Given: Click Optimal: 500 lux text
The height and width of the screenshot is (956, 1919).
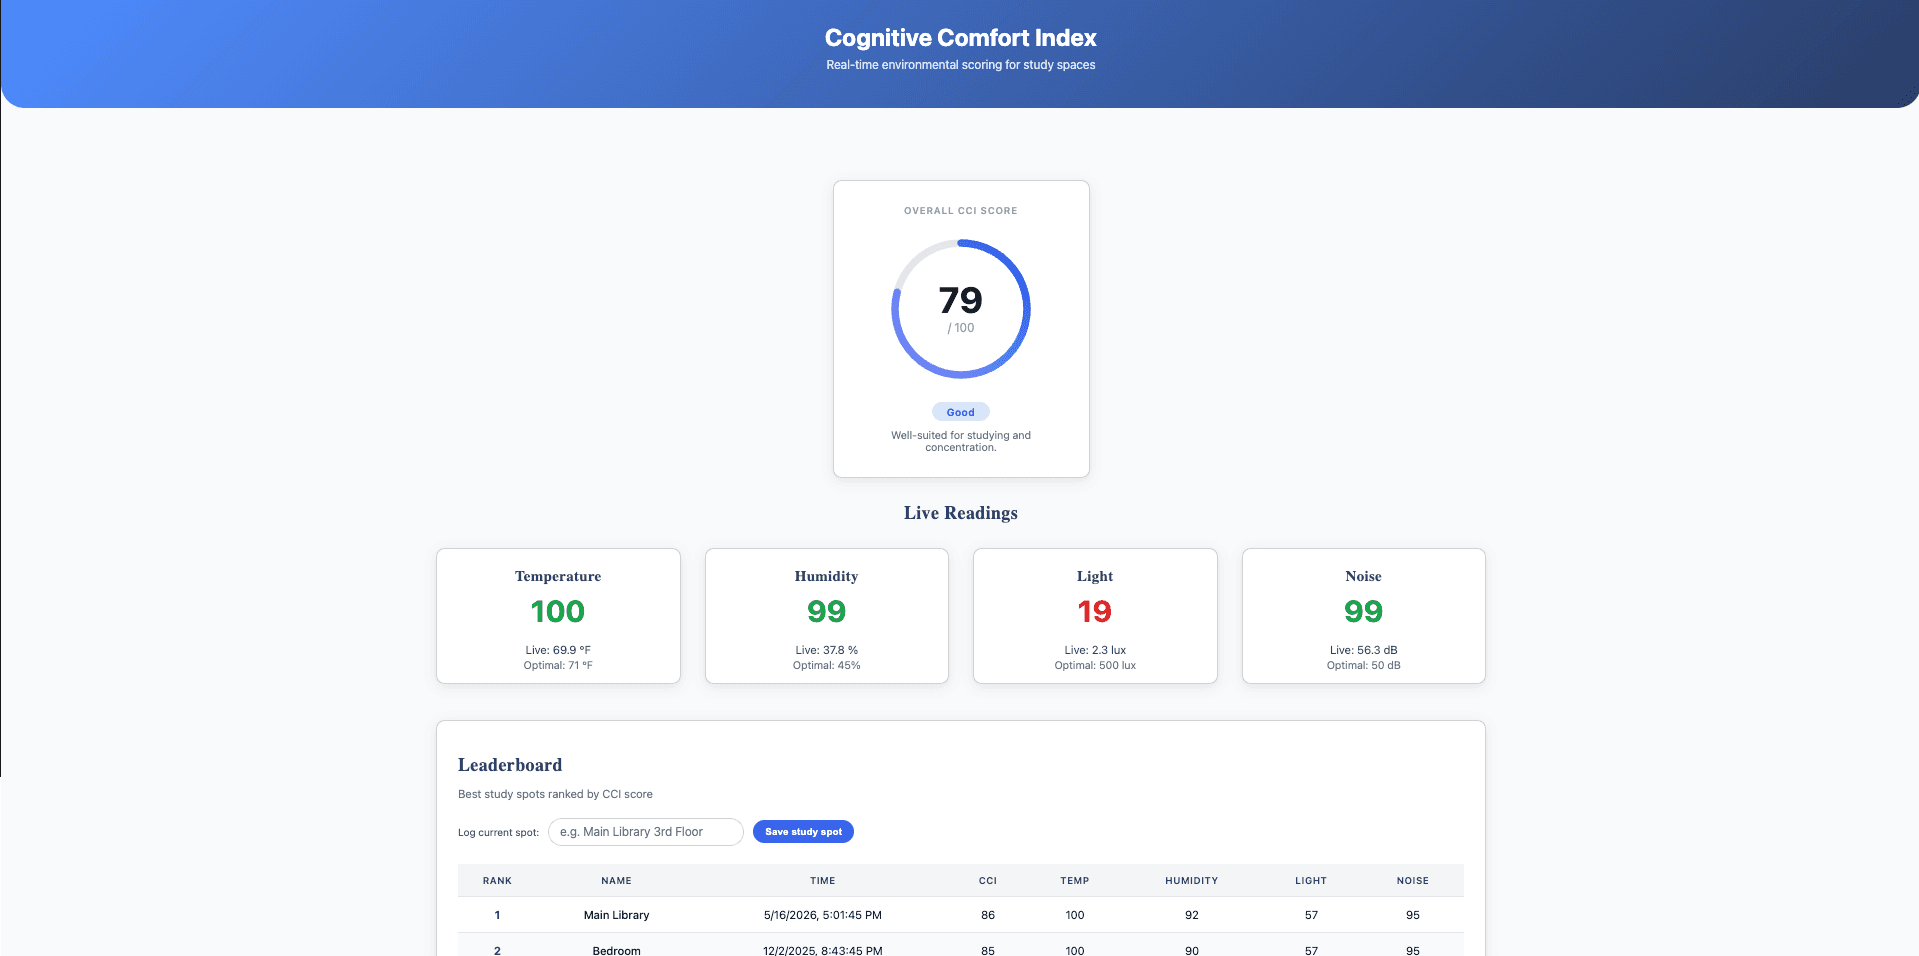Looking at the screenshot, I should pos(1095,666).
